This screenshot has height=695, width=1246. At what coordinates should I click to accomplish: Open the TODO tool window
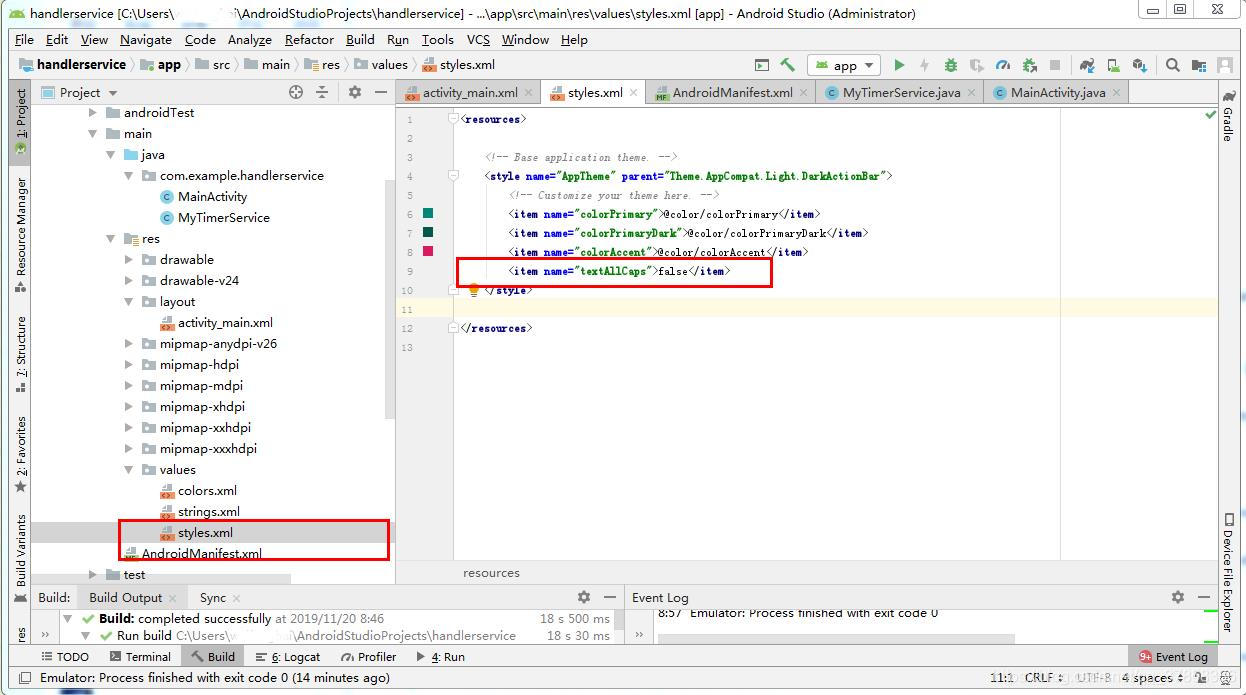tap(65, 657)
